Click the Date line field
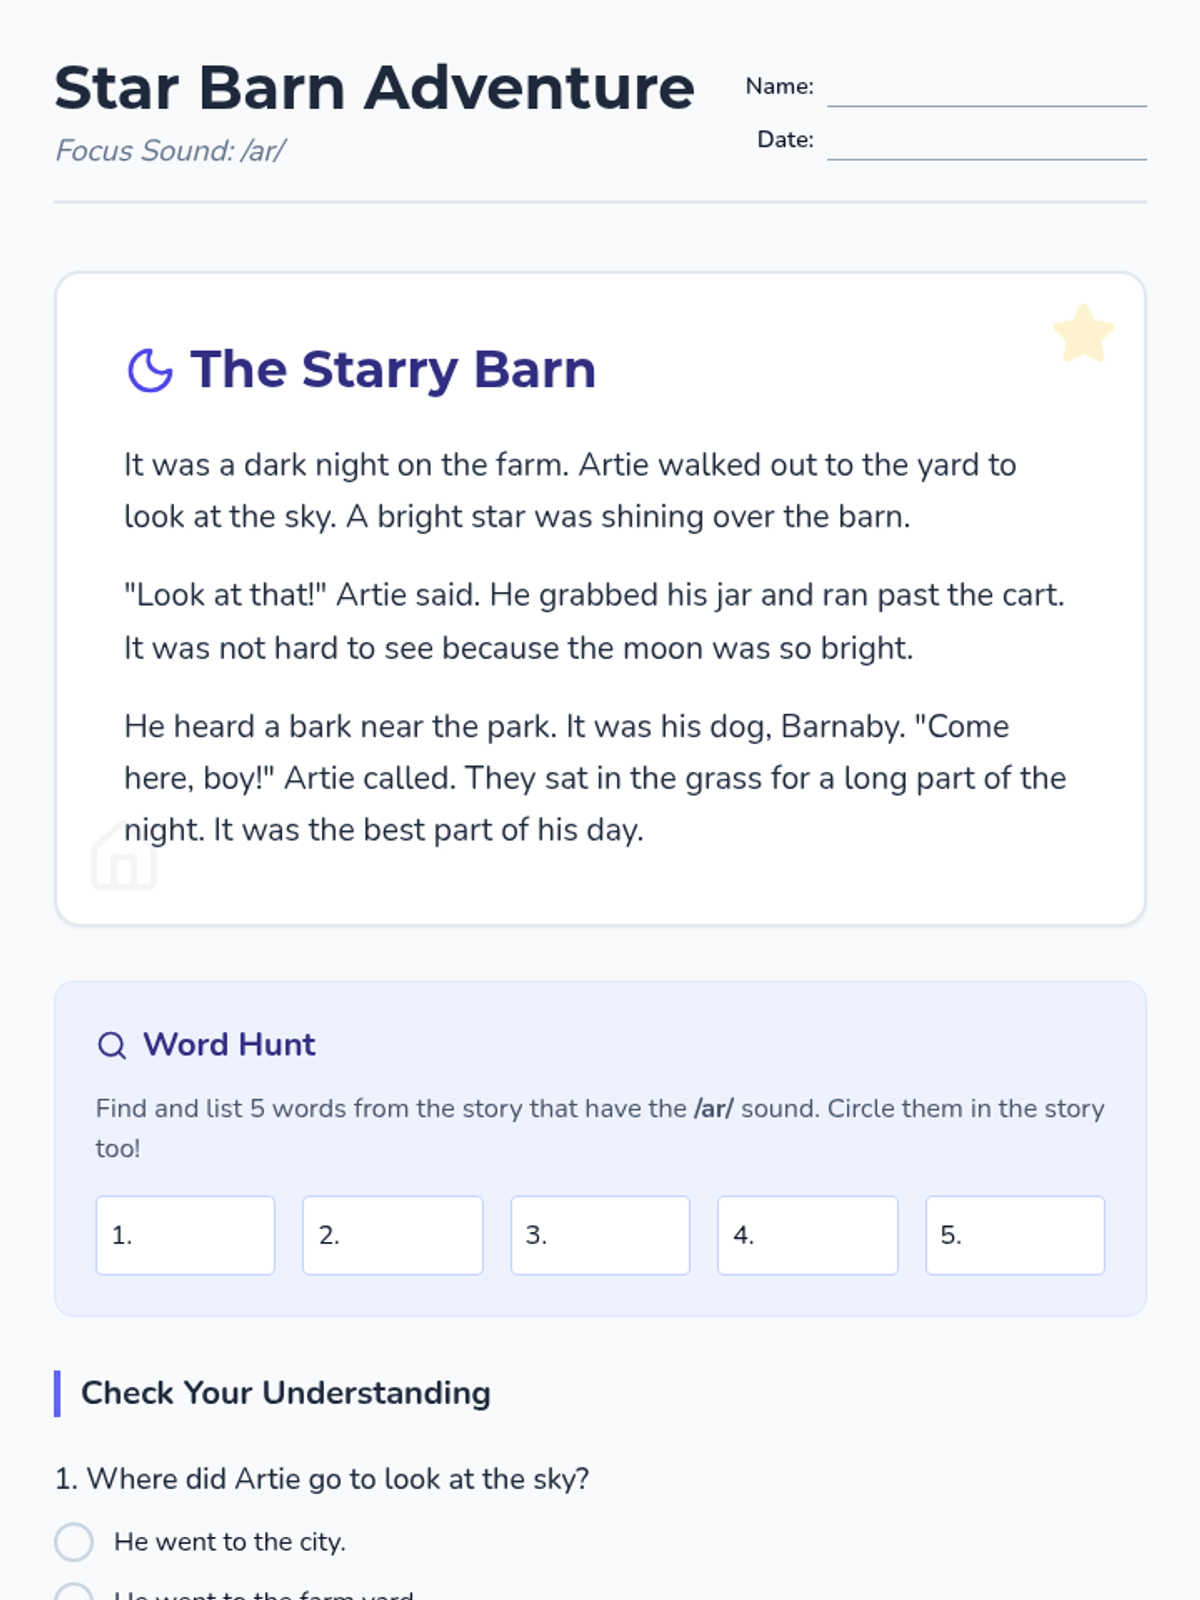1200x1600 pixels. 986,143
